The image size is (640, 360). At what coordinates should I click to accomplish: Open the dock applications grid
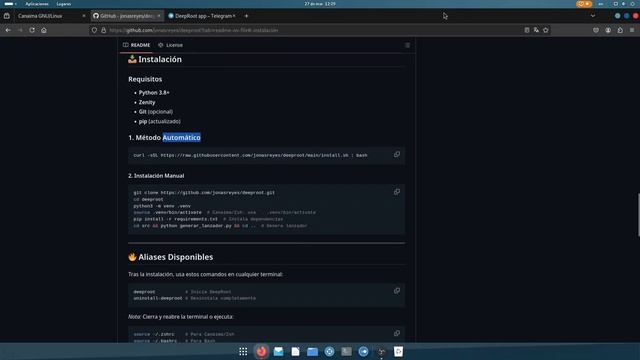243,351
